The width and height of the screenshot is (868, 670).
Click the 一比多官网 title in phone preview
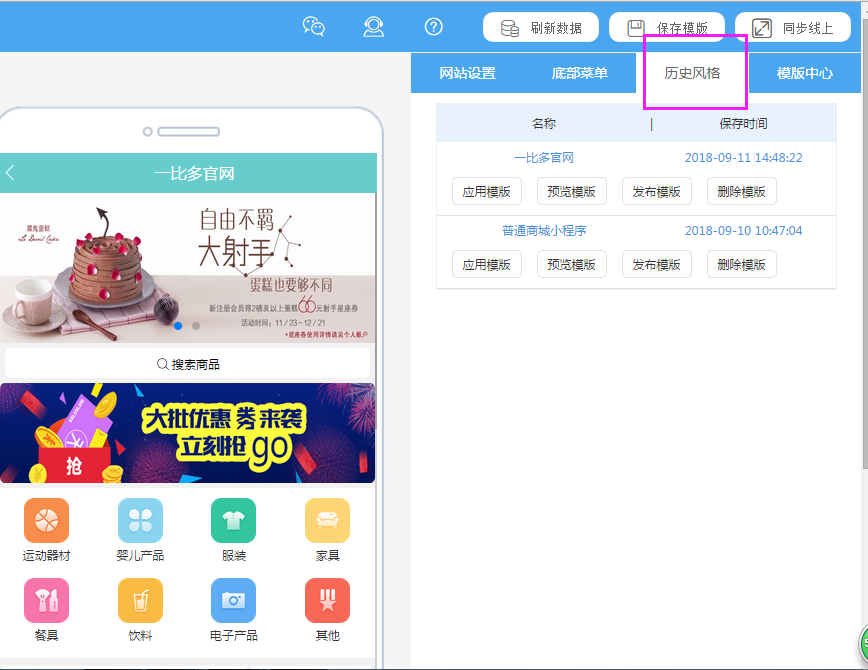194,173
